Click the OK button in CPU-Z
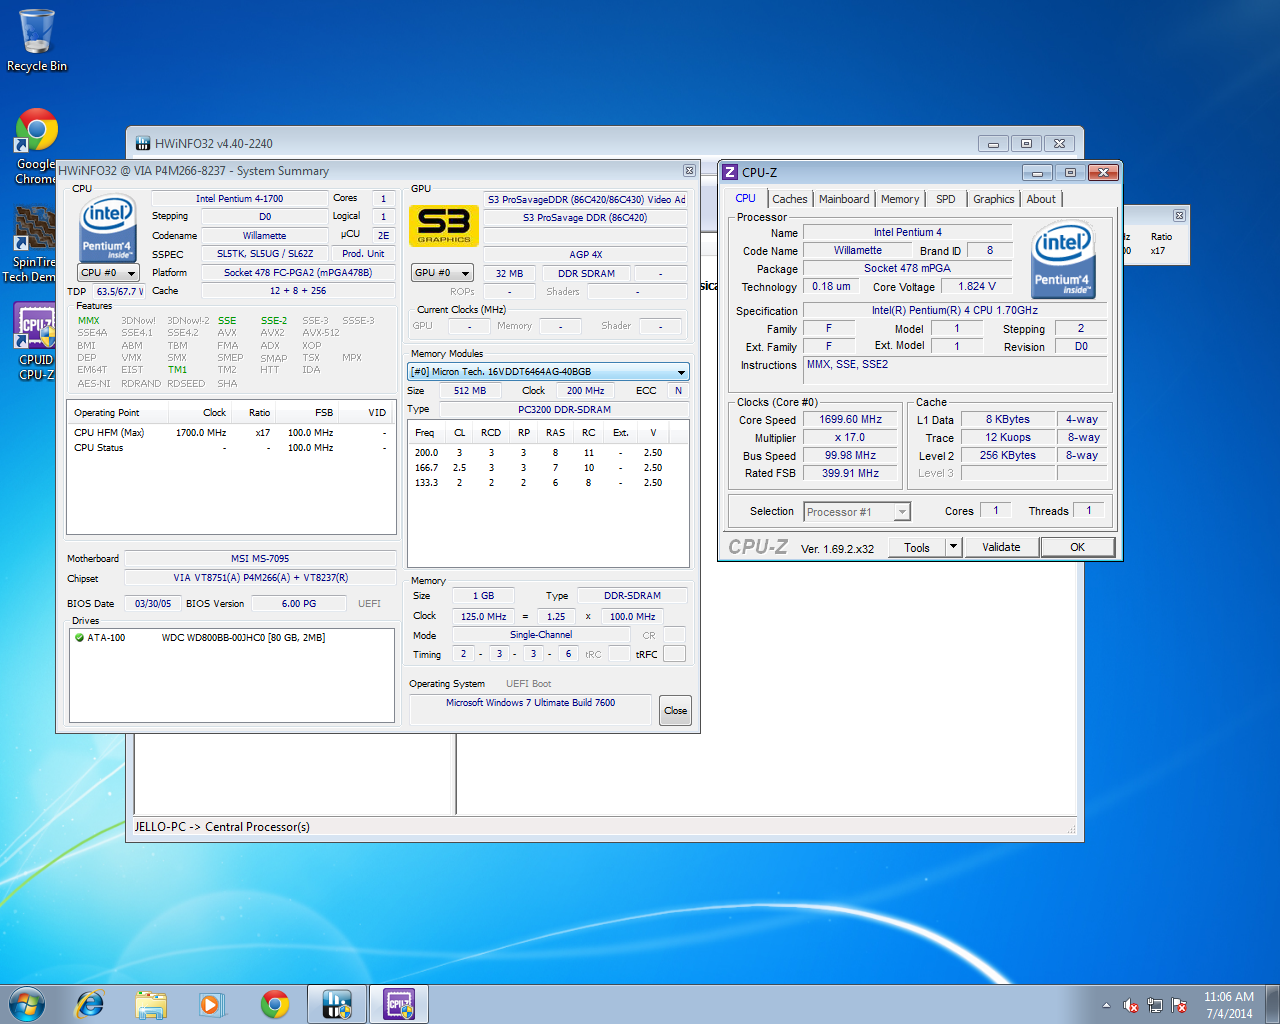The height and width of the screenshot is (1024, 1280). (x=1077, y=547)
